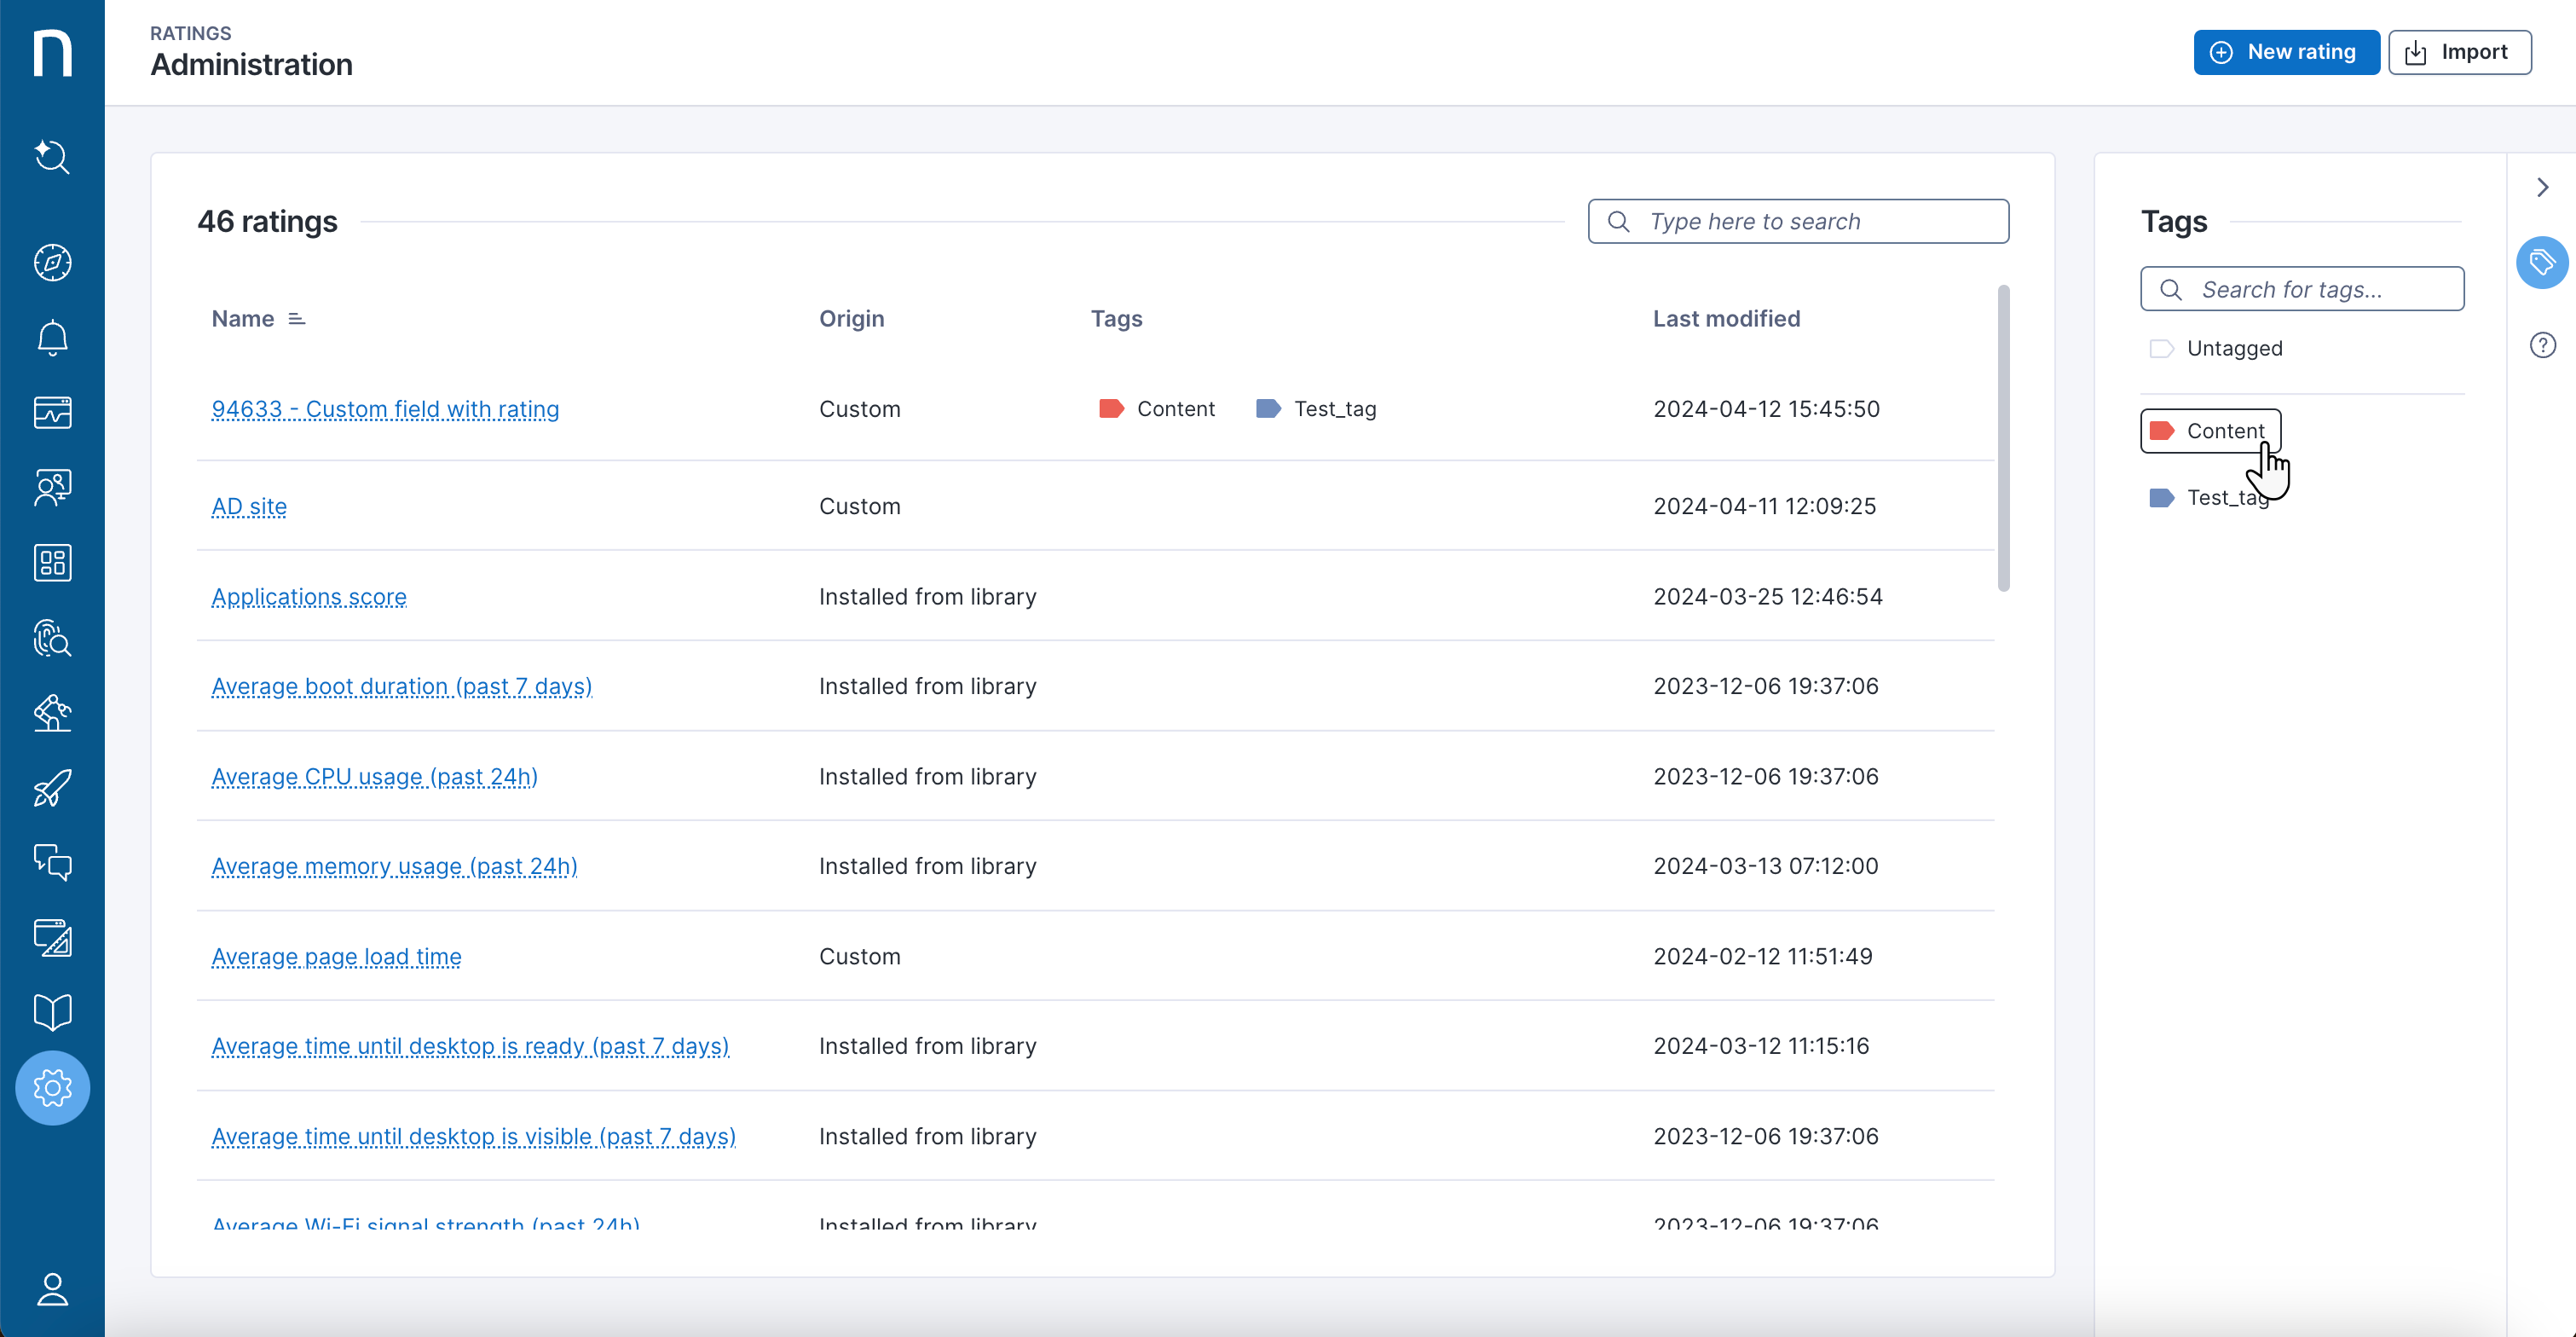The image size is (2576, 1337).
Task: Open the book library icon in sidebar
Action: [52, 1012]
